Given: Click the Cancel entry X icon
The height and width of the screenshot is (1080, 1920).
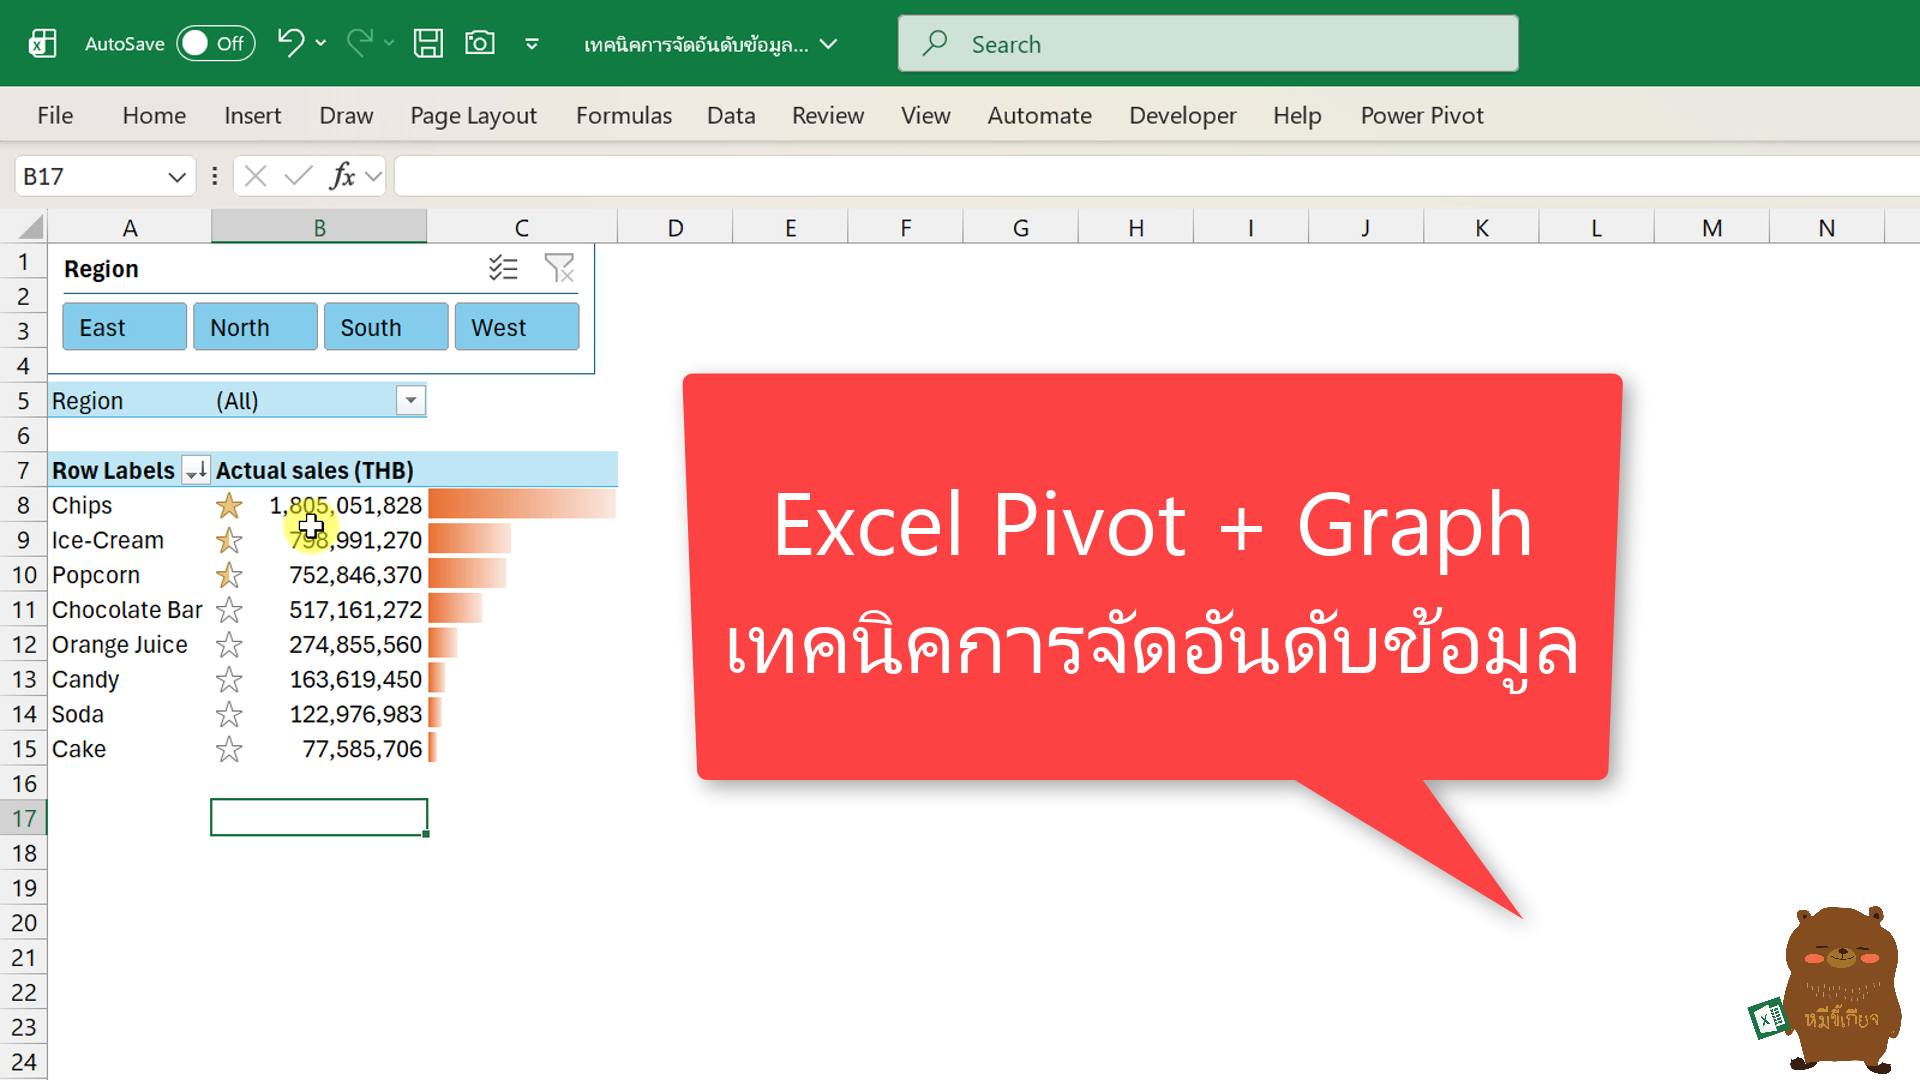Looking at the screenshot, I should [x=255, y=177].
